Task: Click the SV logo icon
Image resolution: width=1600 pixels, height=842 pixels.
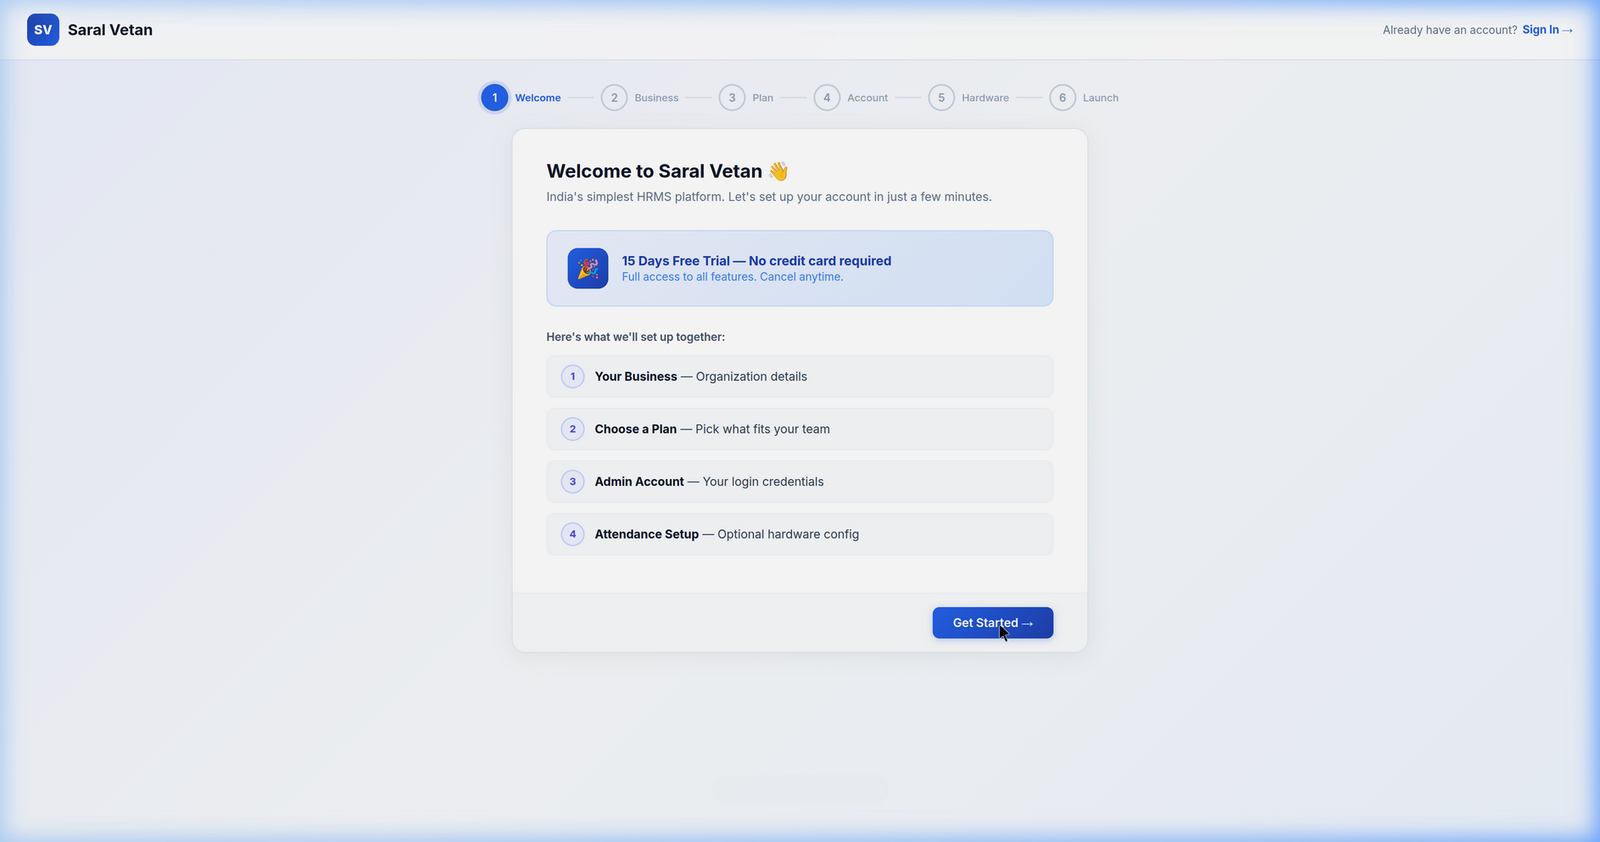Action: click(x=43, y=30)
